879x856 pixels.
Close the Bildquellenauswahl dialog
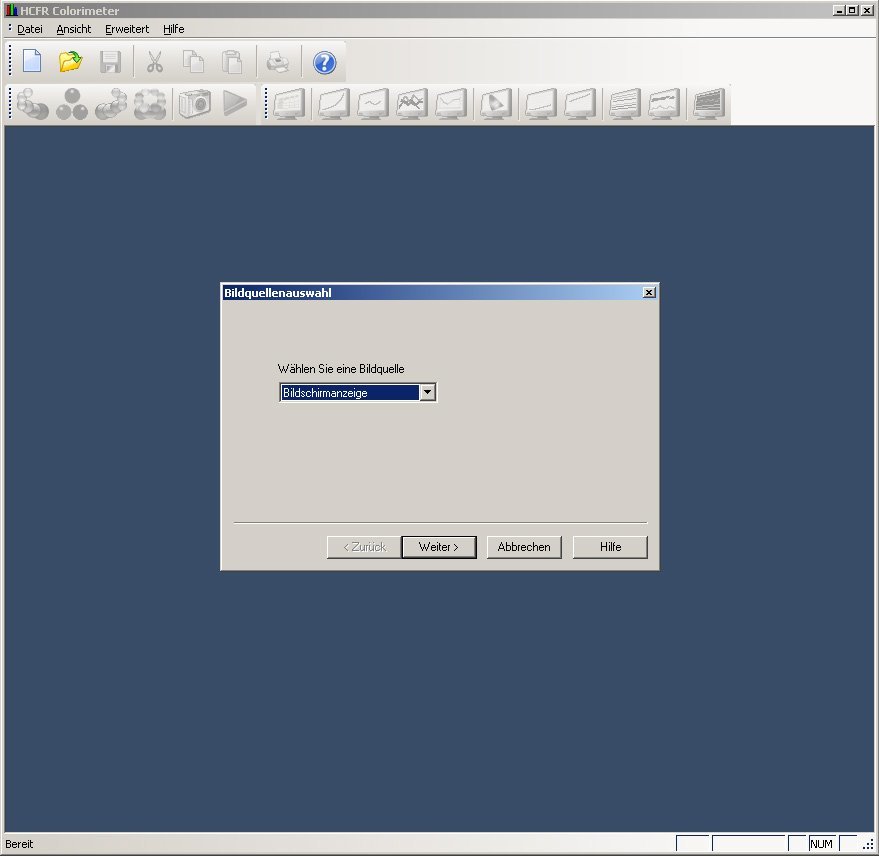(649, 293)
